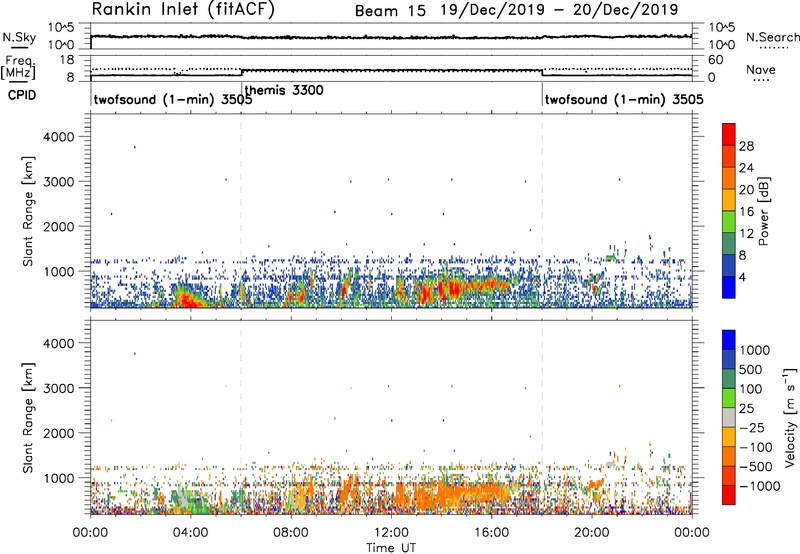Image resolution: width=800 pixels, height=554 pixels.
Task: Click the dashed CPID boundary line at 18:00 in power panel
Action: point(542,211)
